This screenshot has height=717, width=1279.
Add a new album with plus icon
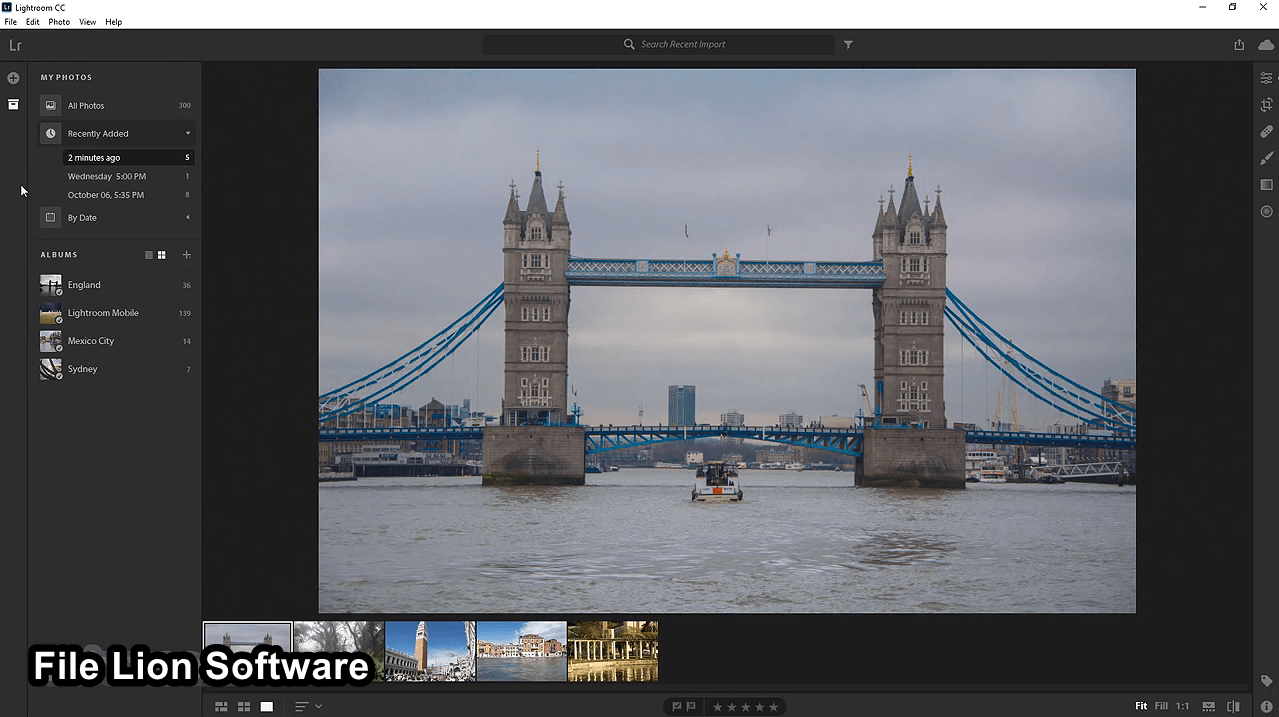point(186,255)
